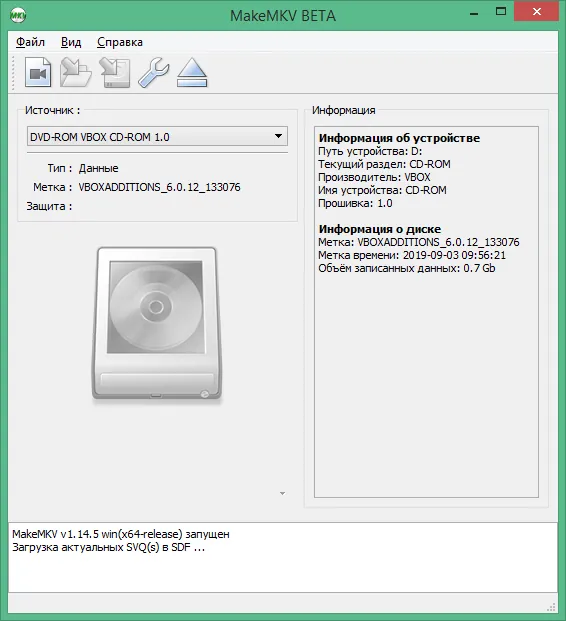Open the Справка menu
The width and height of the screenshot is (566, 621).
(120, 42)
